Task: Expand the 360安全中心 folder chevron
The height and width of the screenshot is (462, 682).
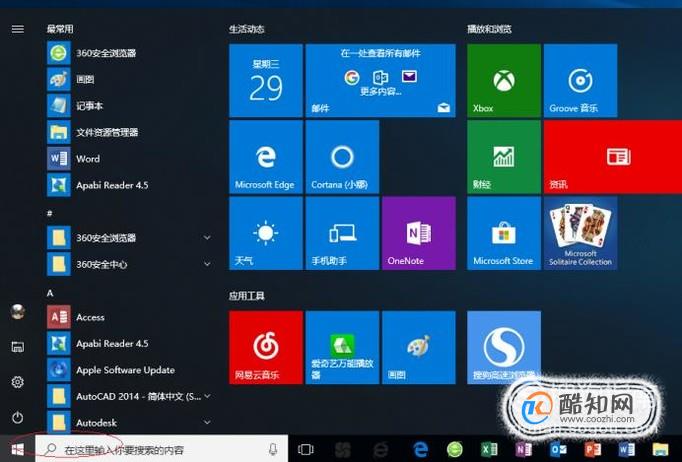Action: click(207, 264)
